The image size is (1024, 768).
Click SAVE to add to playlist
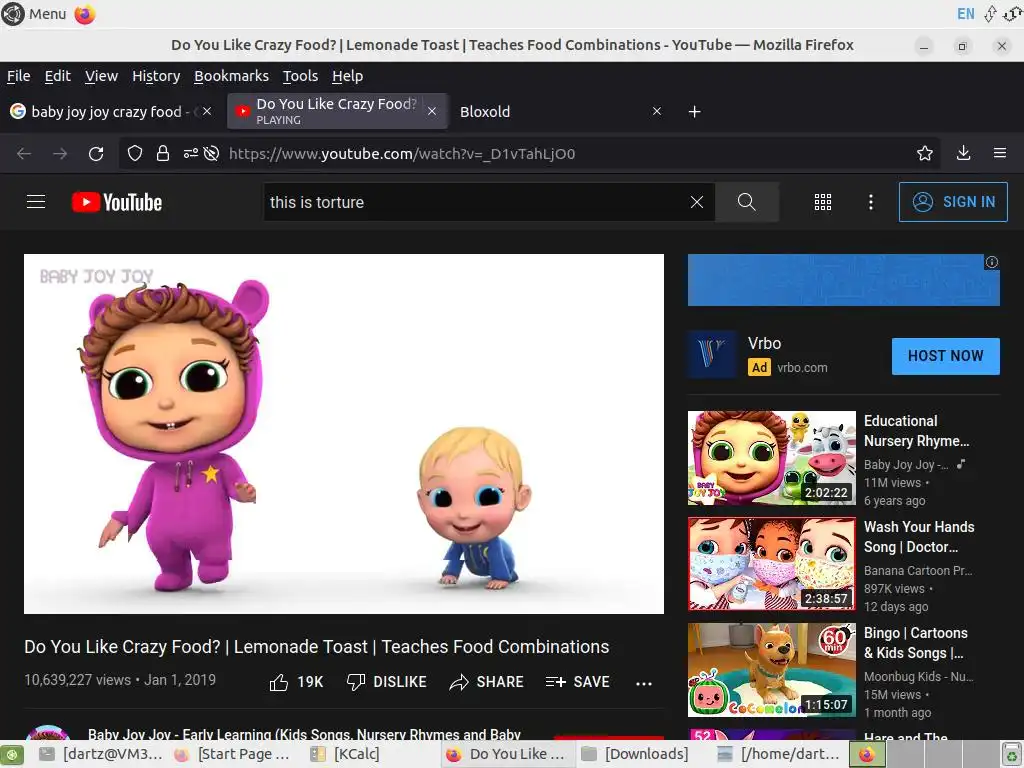(x=577, y=682)
